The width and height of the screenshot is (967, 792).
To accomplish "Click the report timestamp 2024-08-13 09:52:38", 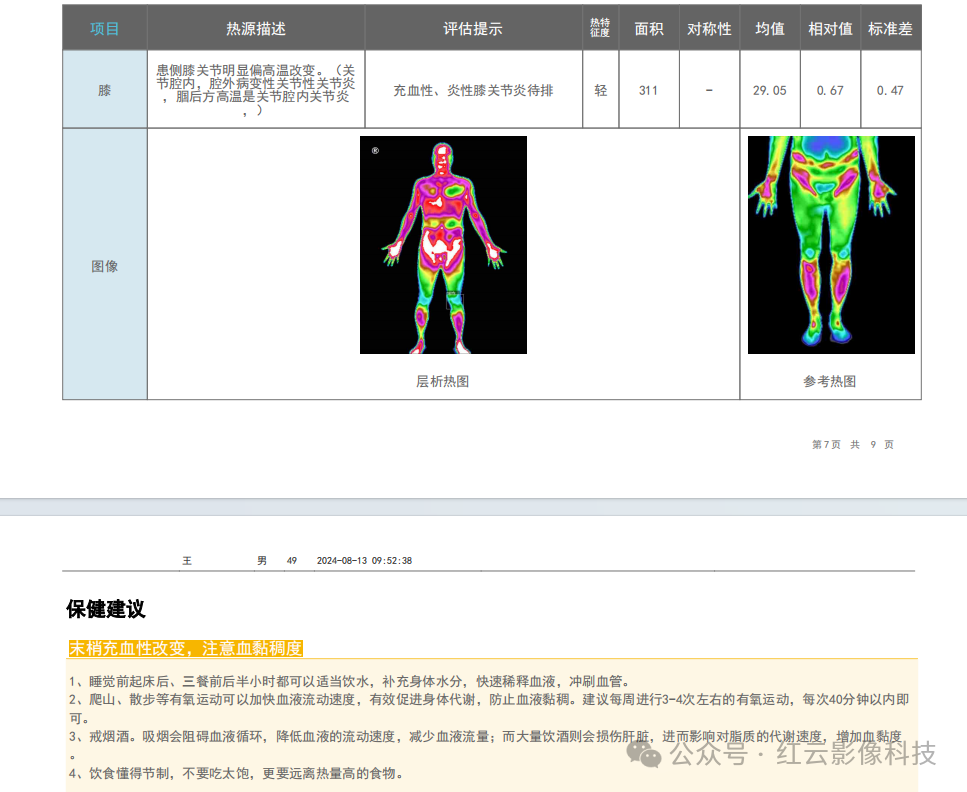I will click(364, 561).
